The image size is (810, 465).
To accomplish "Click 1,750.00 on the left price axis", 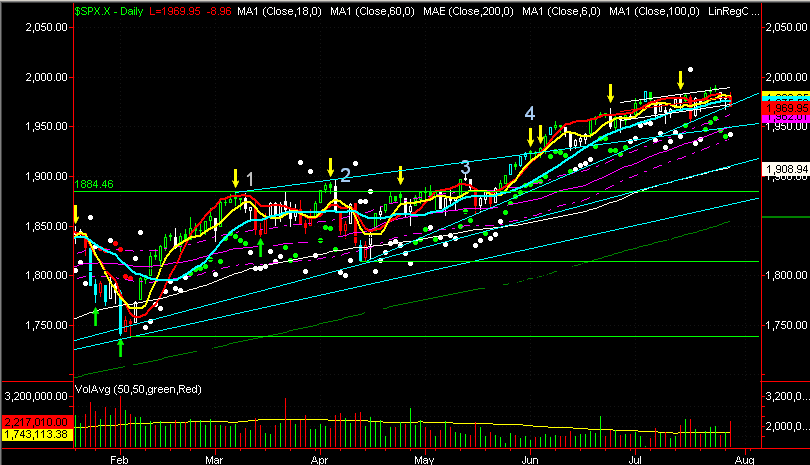I will [x=46, y=325].
